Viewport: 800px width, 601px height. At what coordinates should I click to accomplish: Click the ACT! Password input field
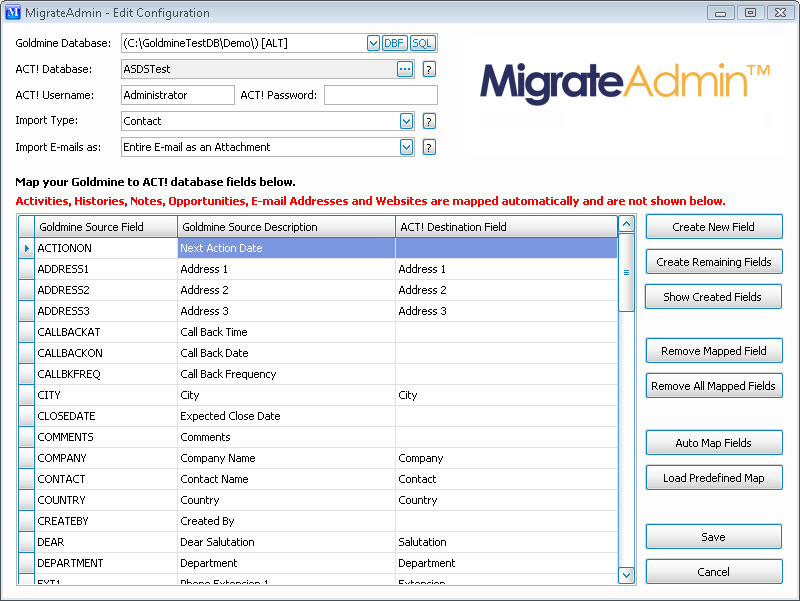coord(381,95)
